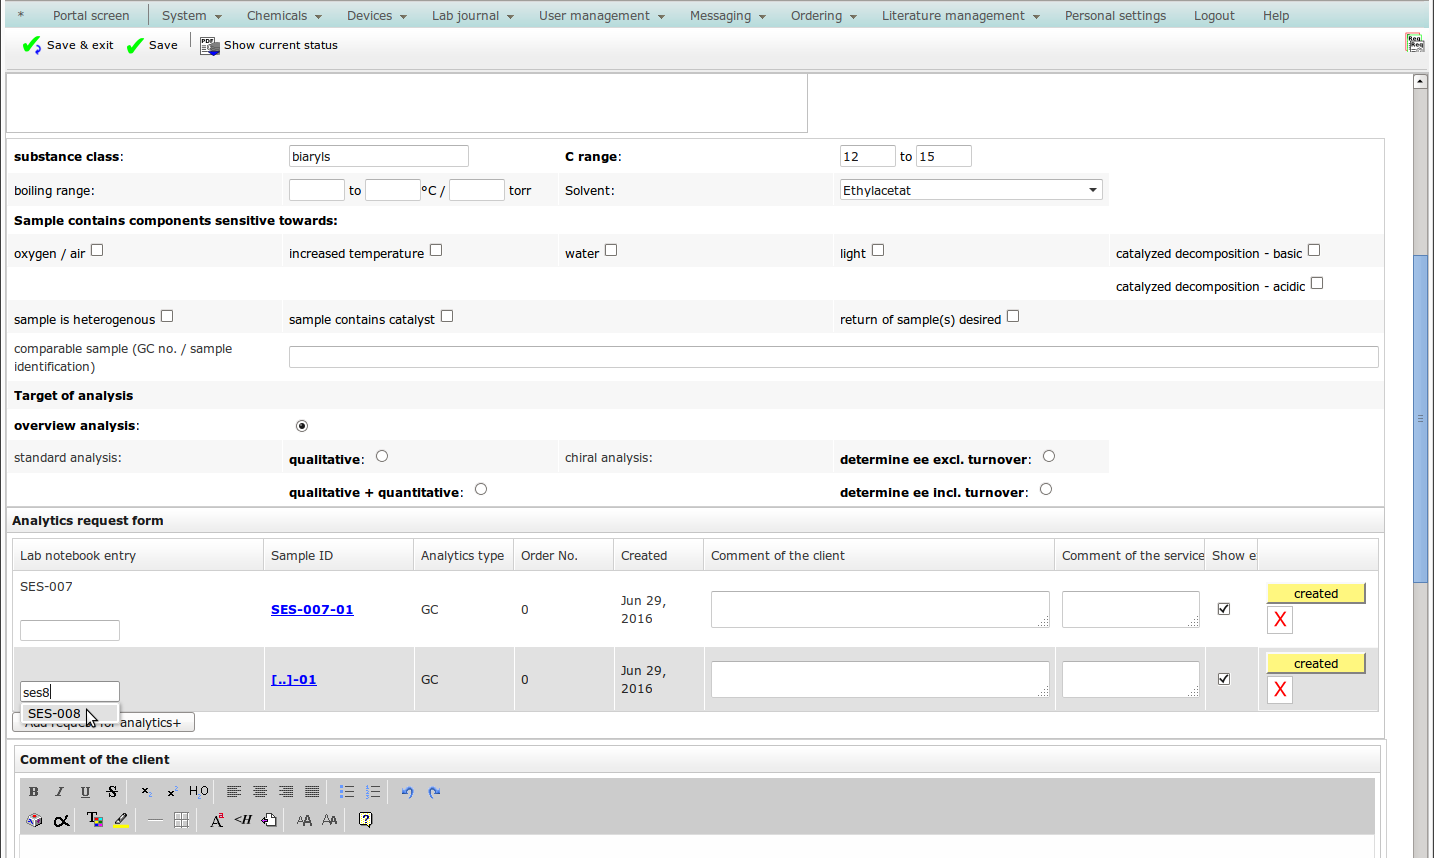Check sample contains catalyst
The height and width of the screenshot is (858, 1434).
(x=447, y=316)
